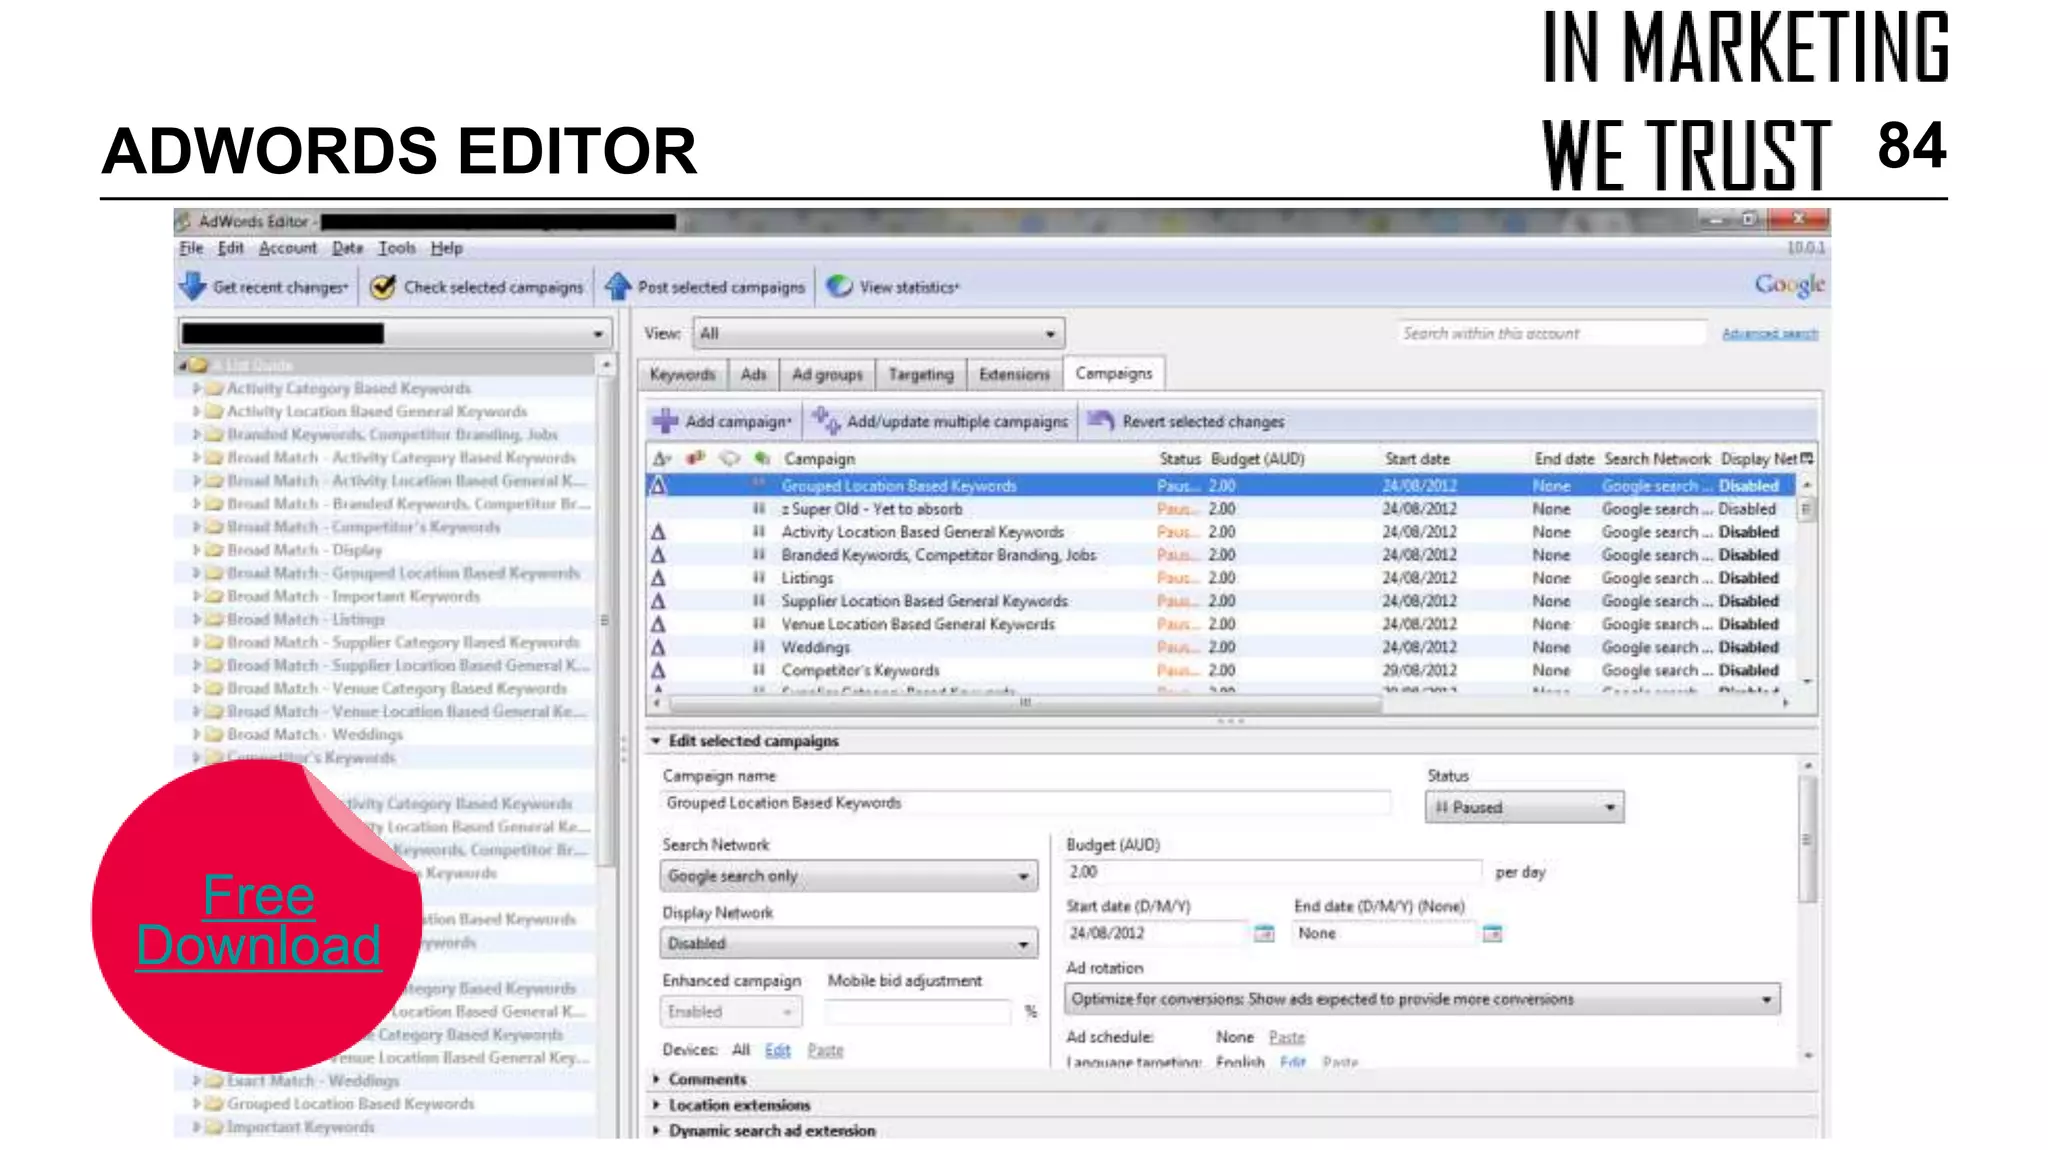Image resolution: width=2048 pixels, height=1150 pixels.
Task: Select Broad Match - Listings tree item
Action: [306, 619]
